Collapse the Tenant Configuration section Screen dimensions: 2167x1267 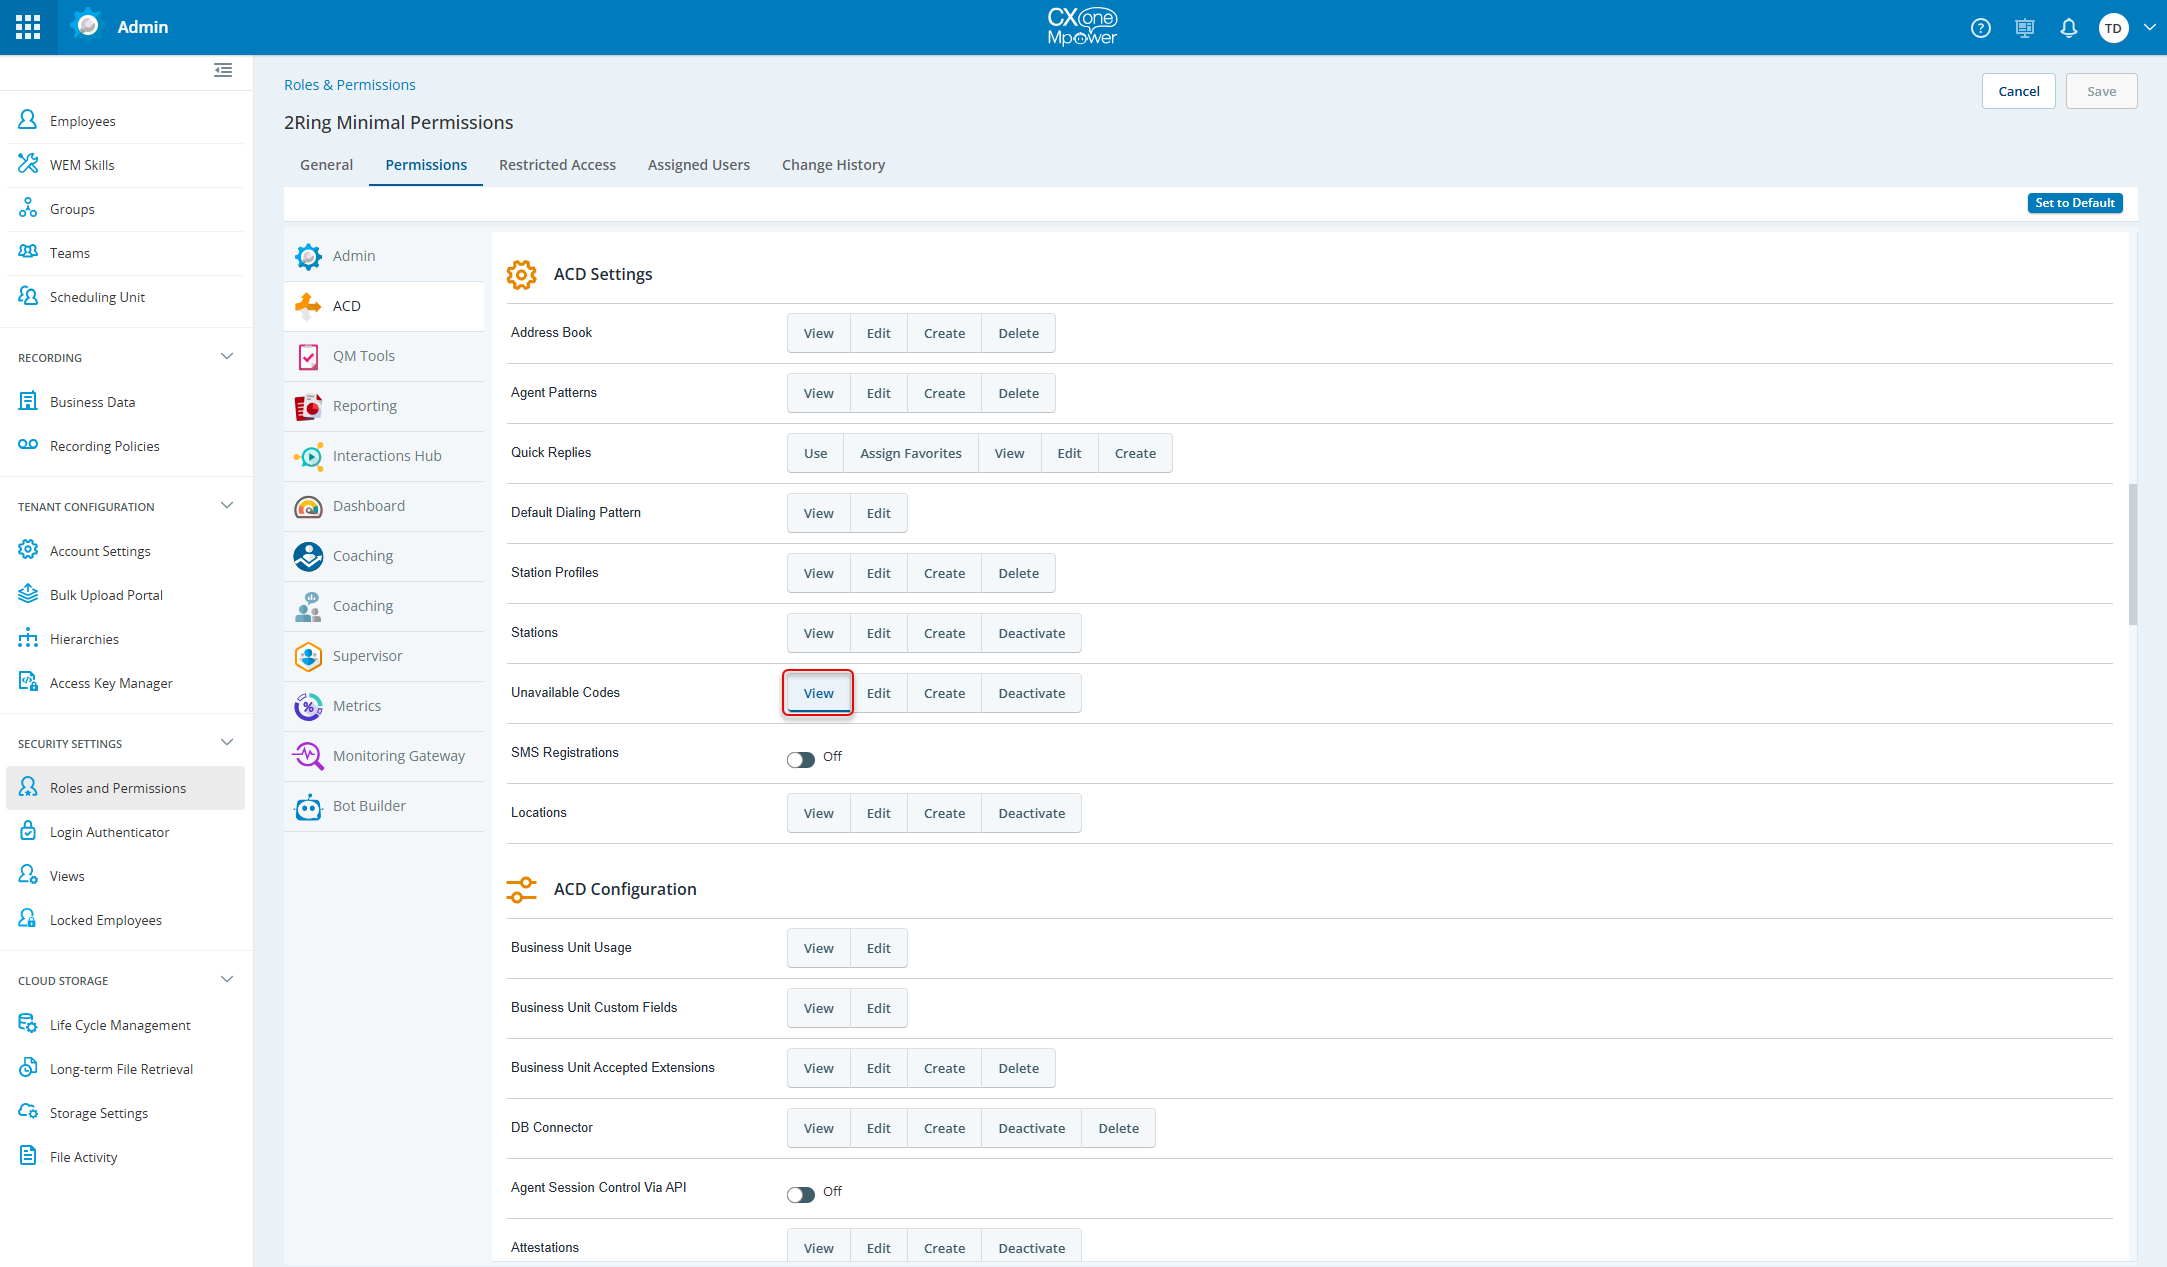coord(227,505)
